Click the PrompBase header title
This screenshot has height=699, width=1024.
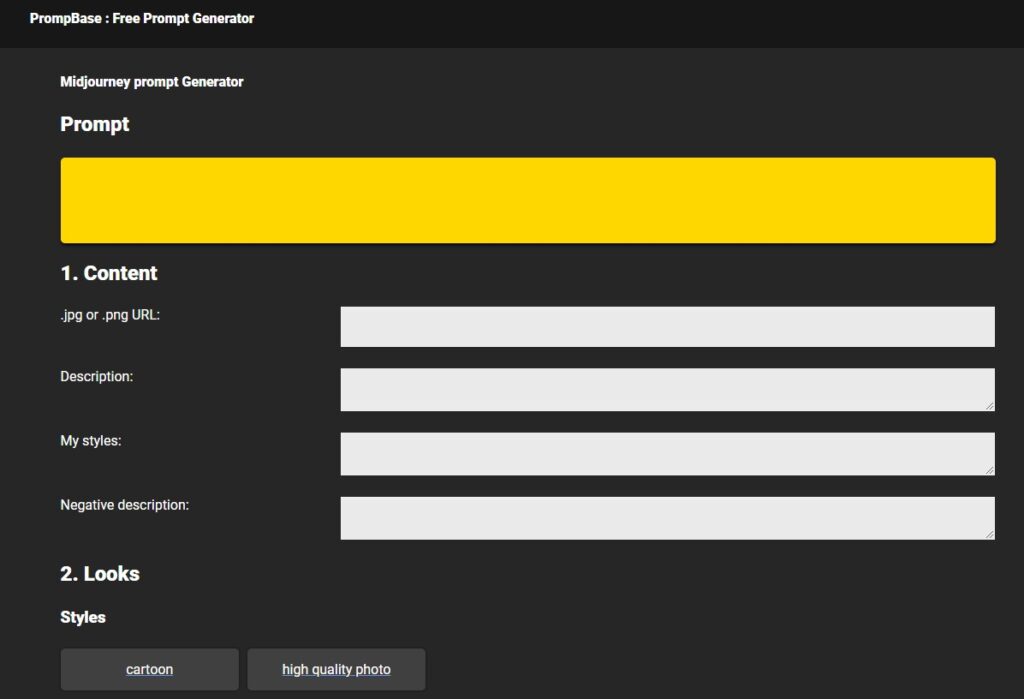pos(141,18)
